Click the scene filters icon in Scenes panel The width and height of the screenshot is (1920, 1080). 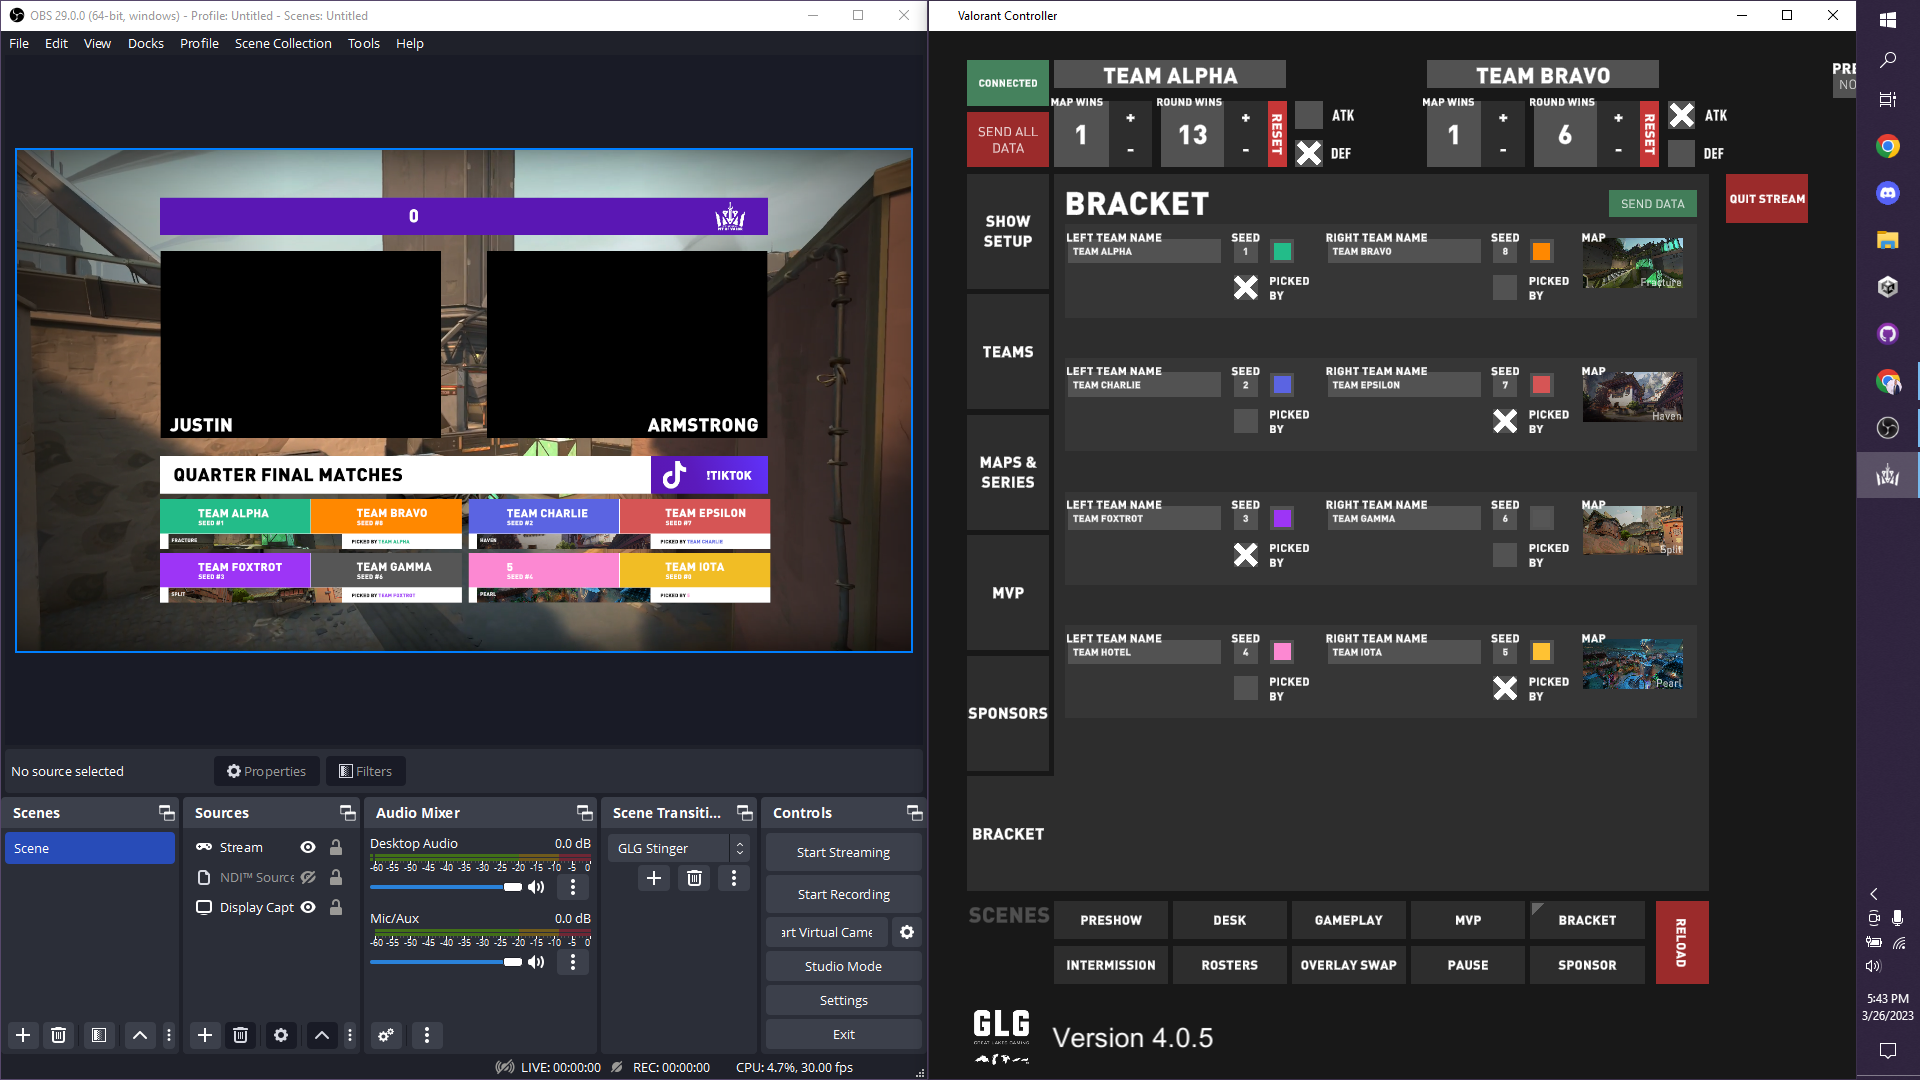98,1035
